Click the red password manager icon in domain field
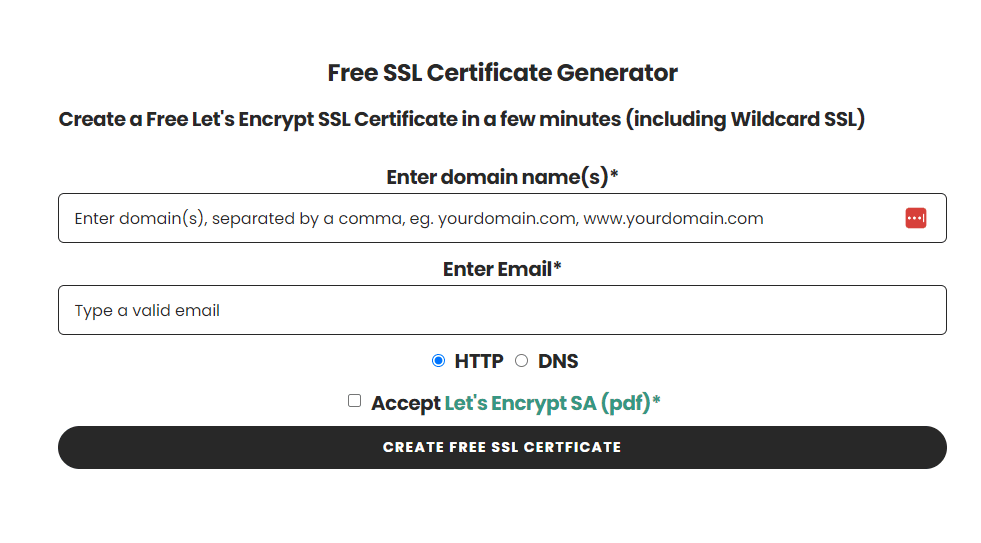 tap(915, 218)
